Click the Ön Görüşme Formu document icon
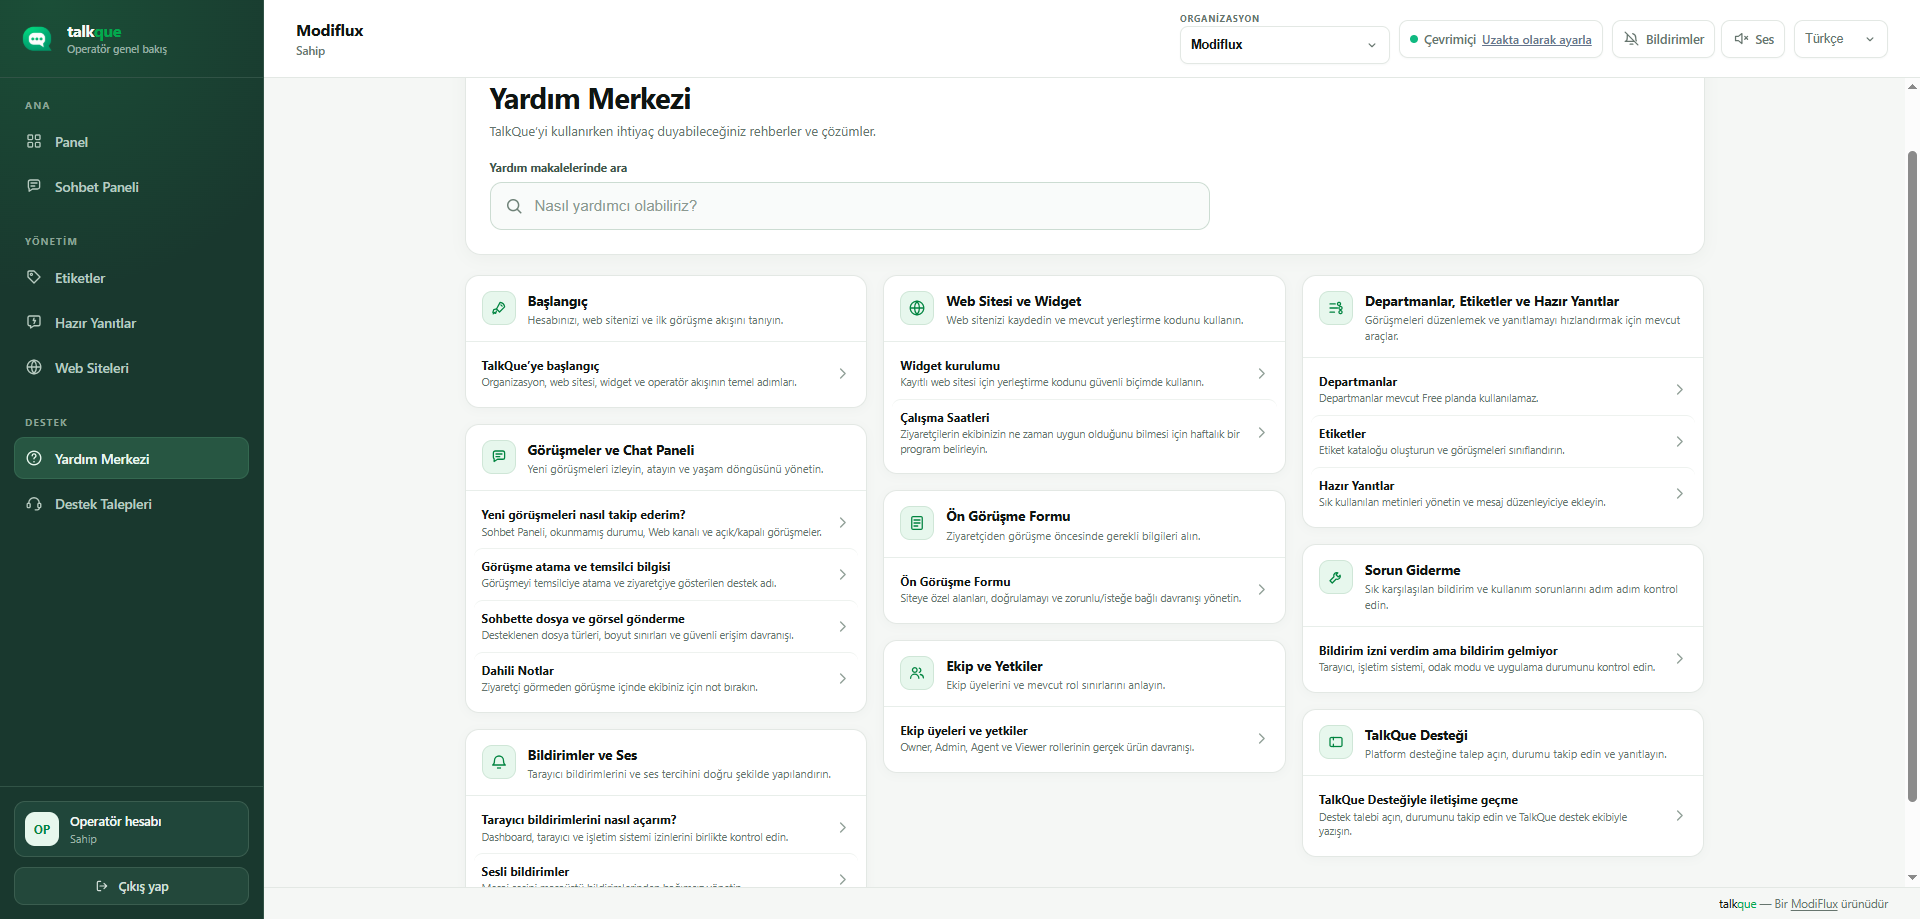 (917, 523)
